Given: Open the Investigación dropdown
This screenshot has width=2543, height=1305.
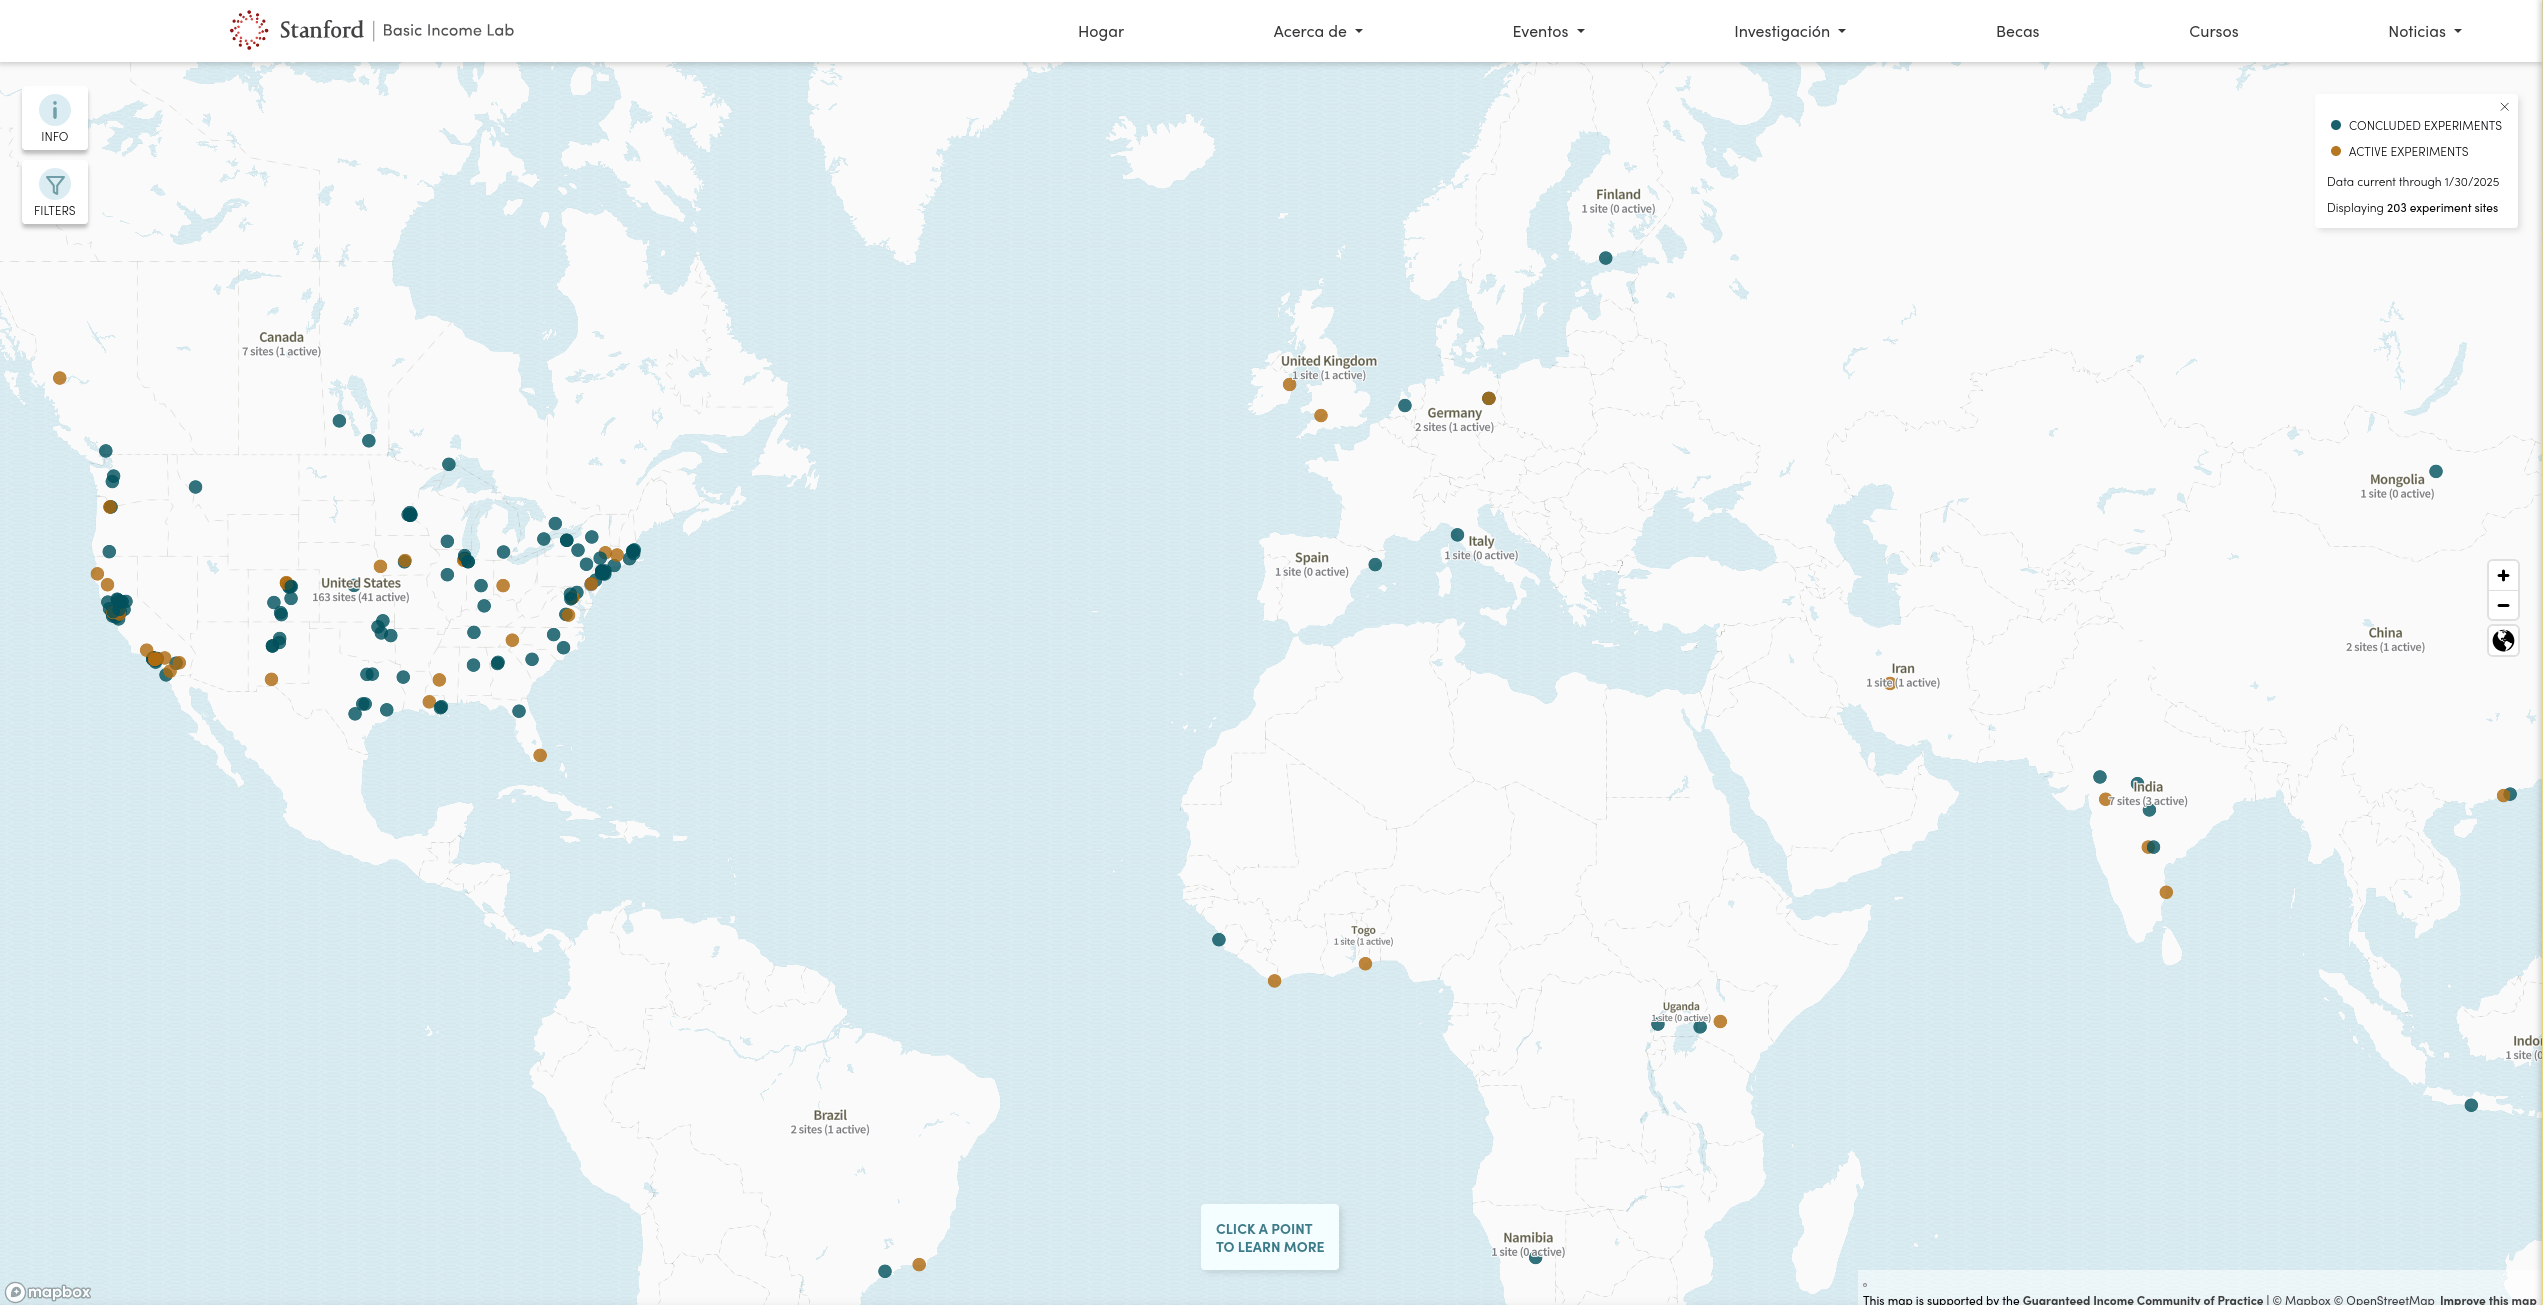Looking at the screenshot, I should pos(1789,31).
